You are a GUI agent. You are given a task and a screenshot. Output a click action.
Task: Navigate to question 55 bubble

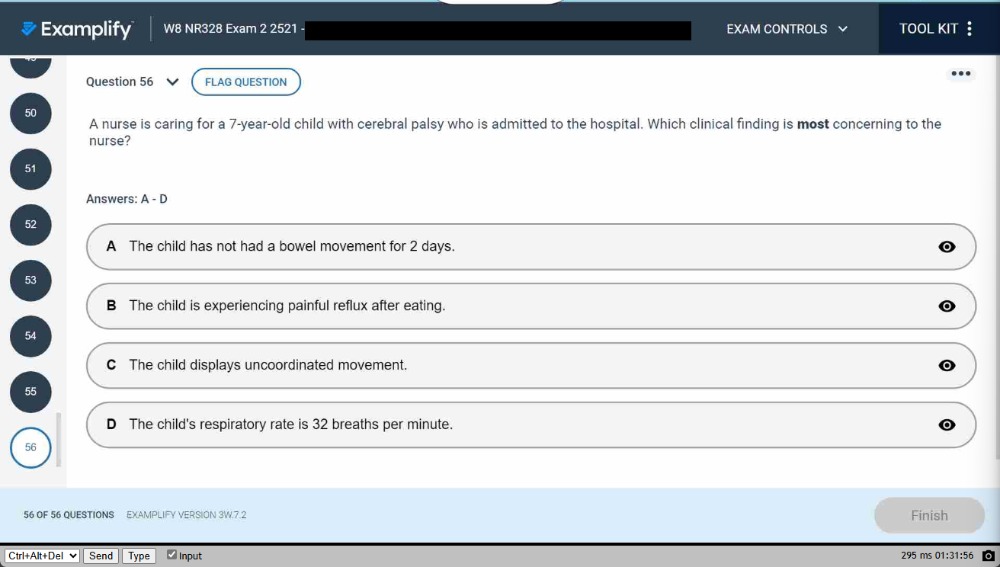31,392
